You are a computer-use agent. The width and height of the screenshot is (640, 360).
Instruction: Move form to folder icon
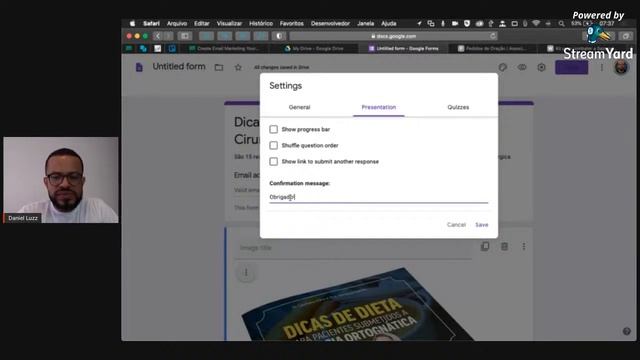[x=219, y=67]
